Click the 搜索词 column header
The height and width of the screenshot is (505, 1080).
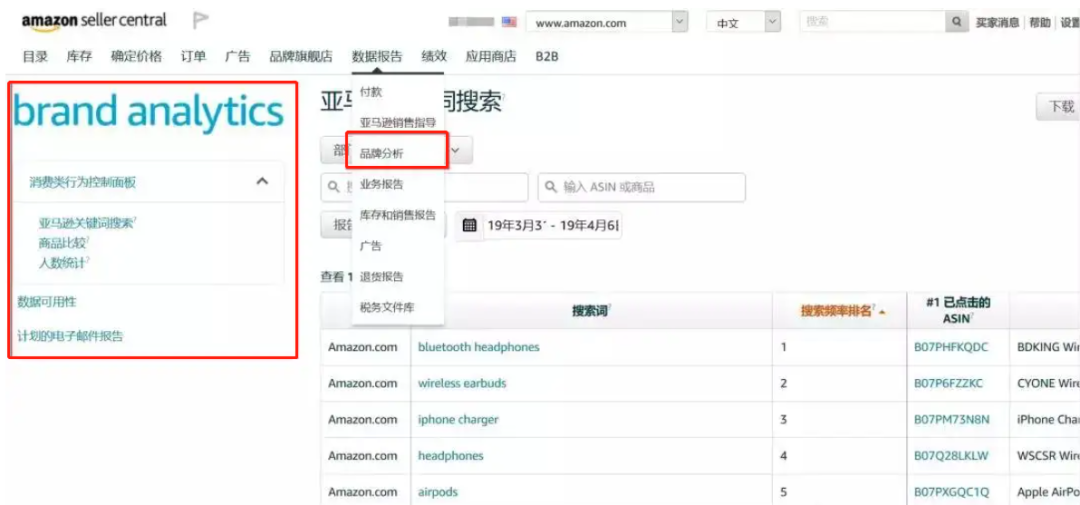pyautogui.click(x=592, y=311)
